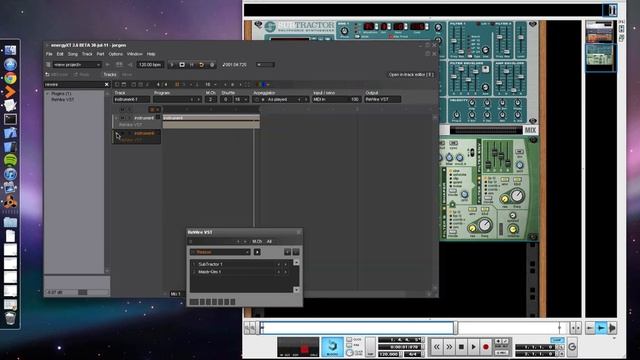Viewport: 640px width, 360px height.
Task: Click the MIX label on Reason rack
Action: coord(530,130)
